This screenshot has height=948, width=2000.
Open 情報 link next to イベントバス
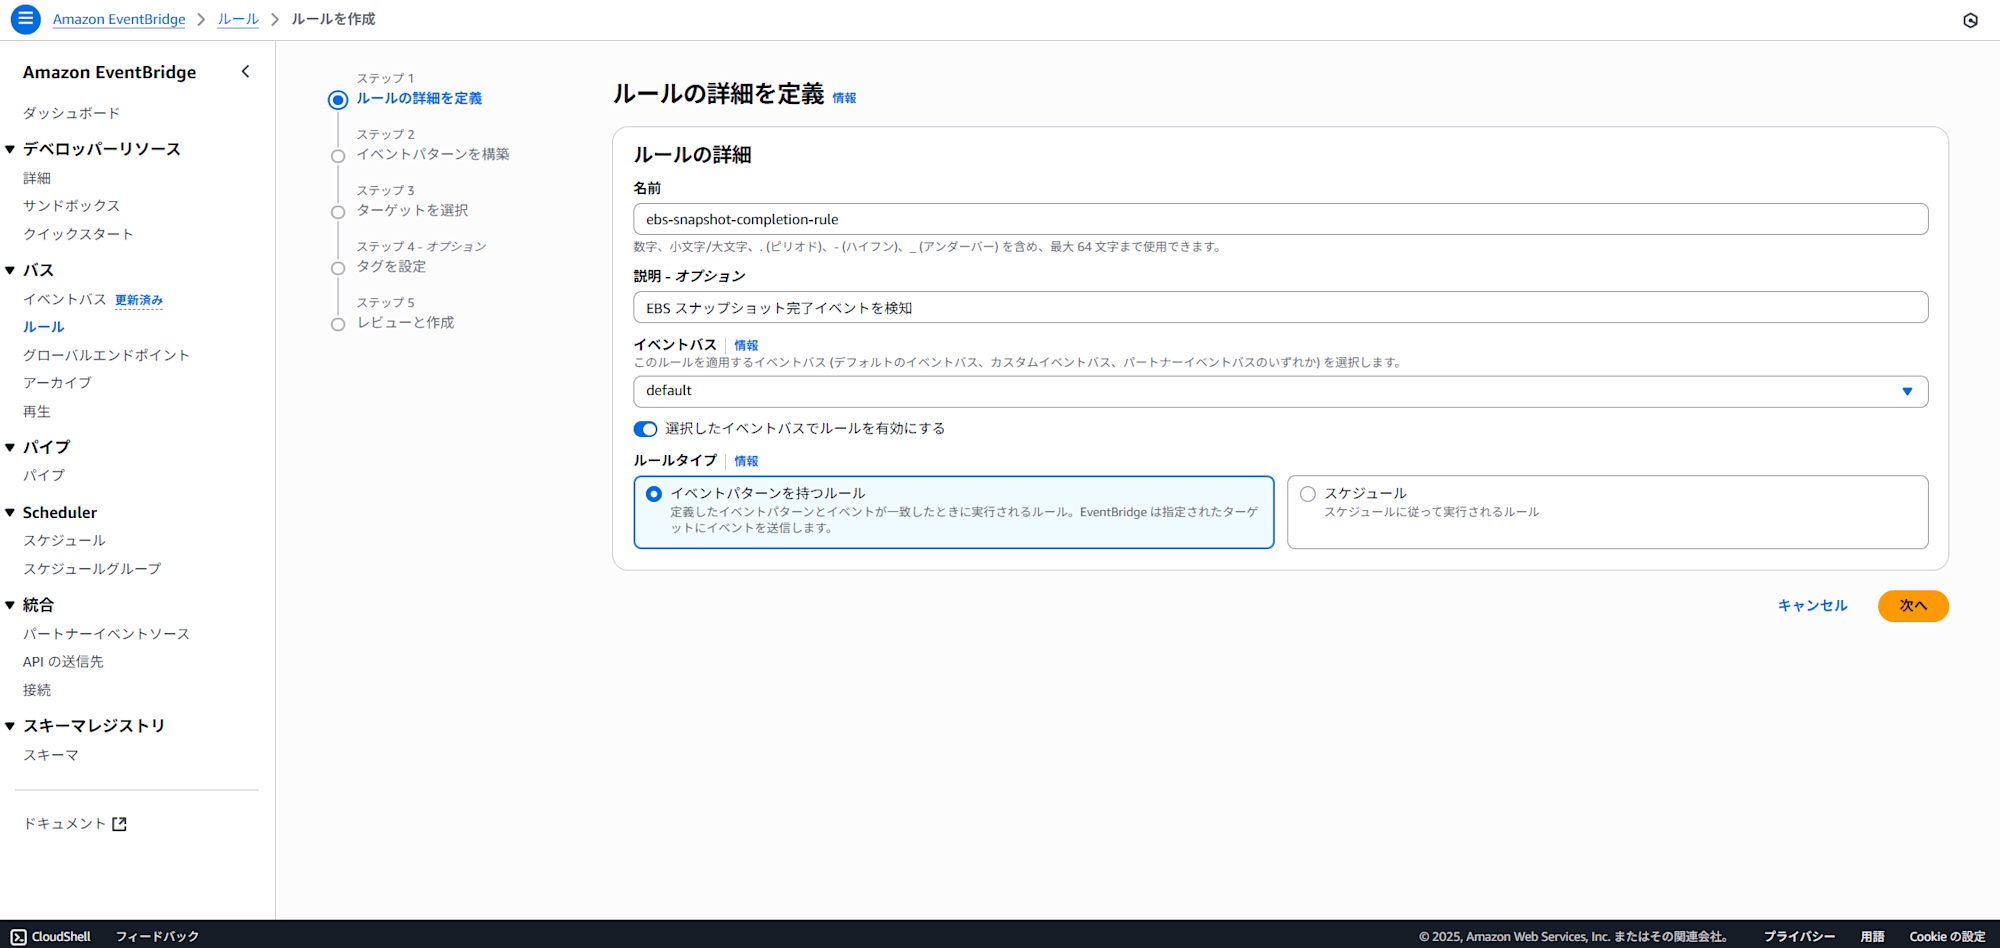[x=746, y=345]
